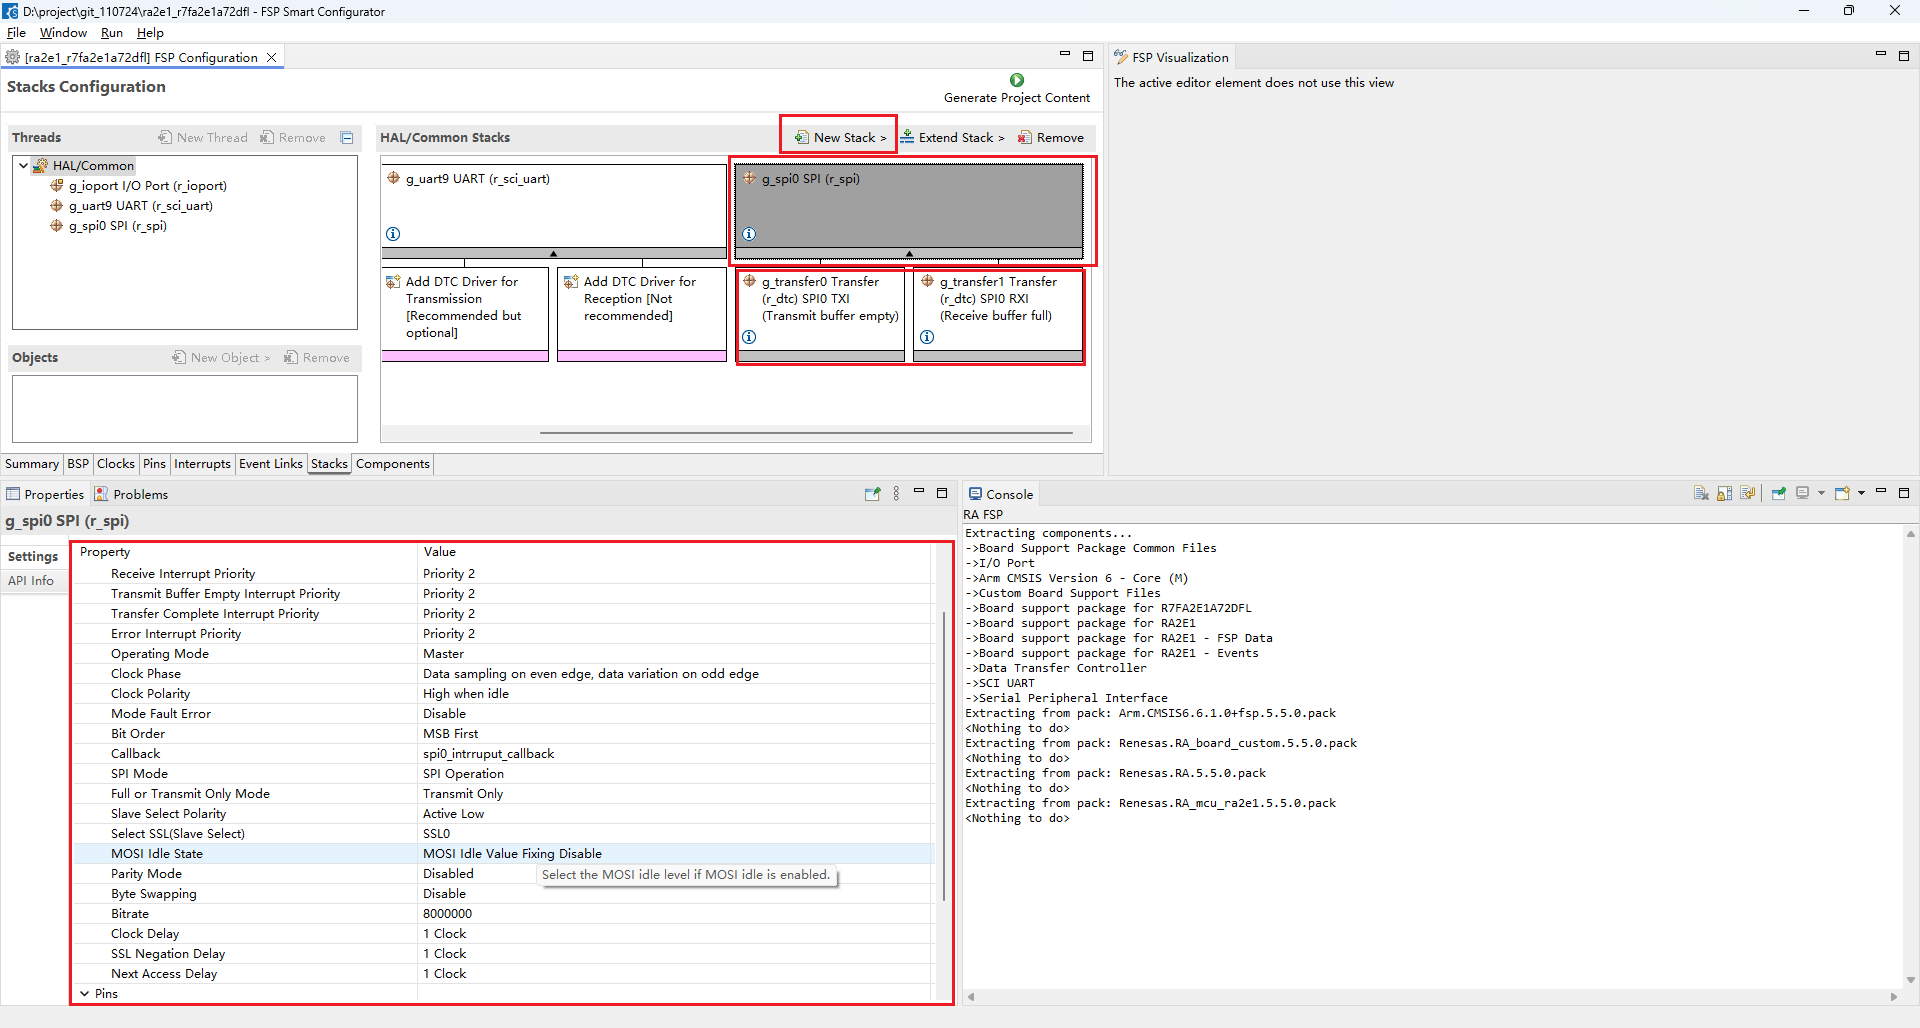Click the info icon on g_transfer1 block
Image resolution: width=1920 pixels, height=1028 pixels.
(x=927, y=337)
